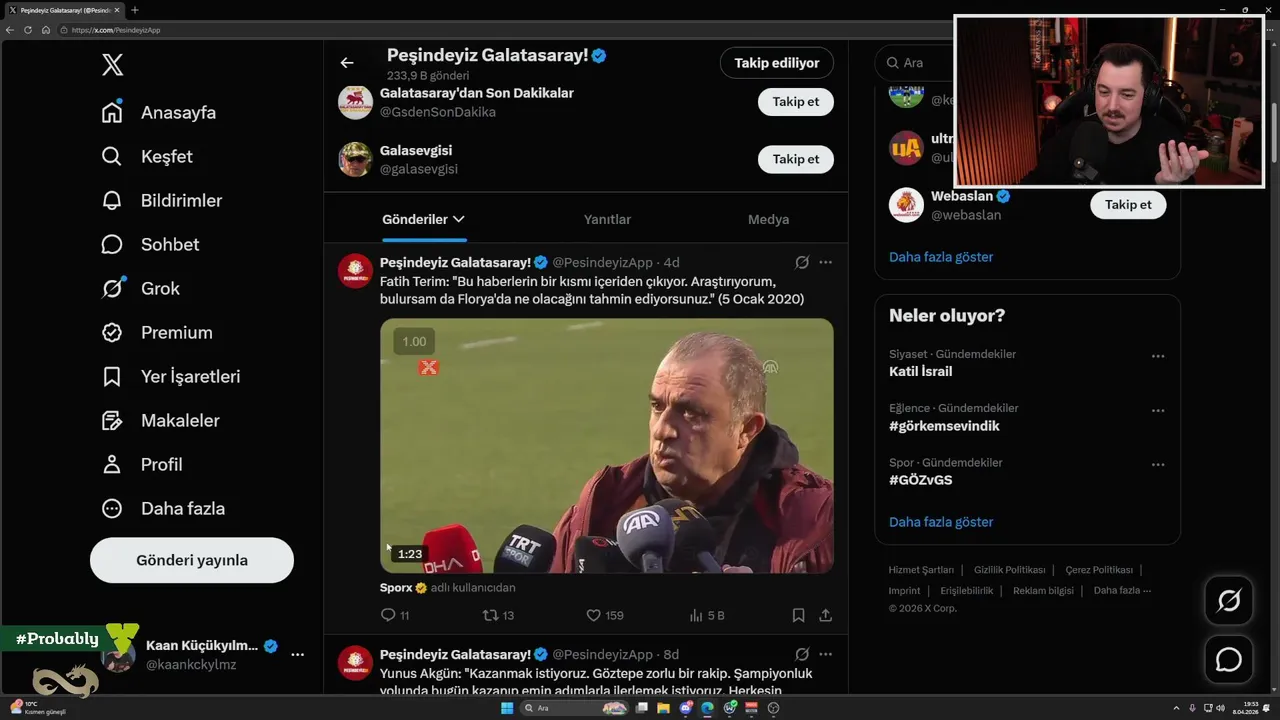Click the X logo in sidebar
1280x720 pixels.
pyautogui.click(x=113, y=65)
